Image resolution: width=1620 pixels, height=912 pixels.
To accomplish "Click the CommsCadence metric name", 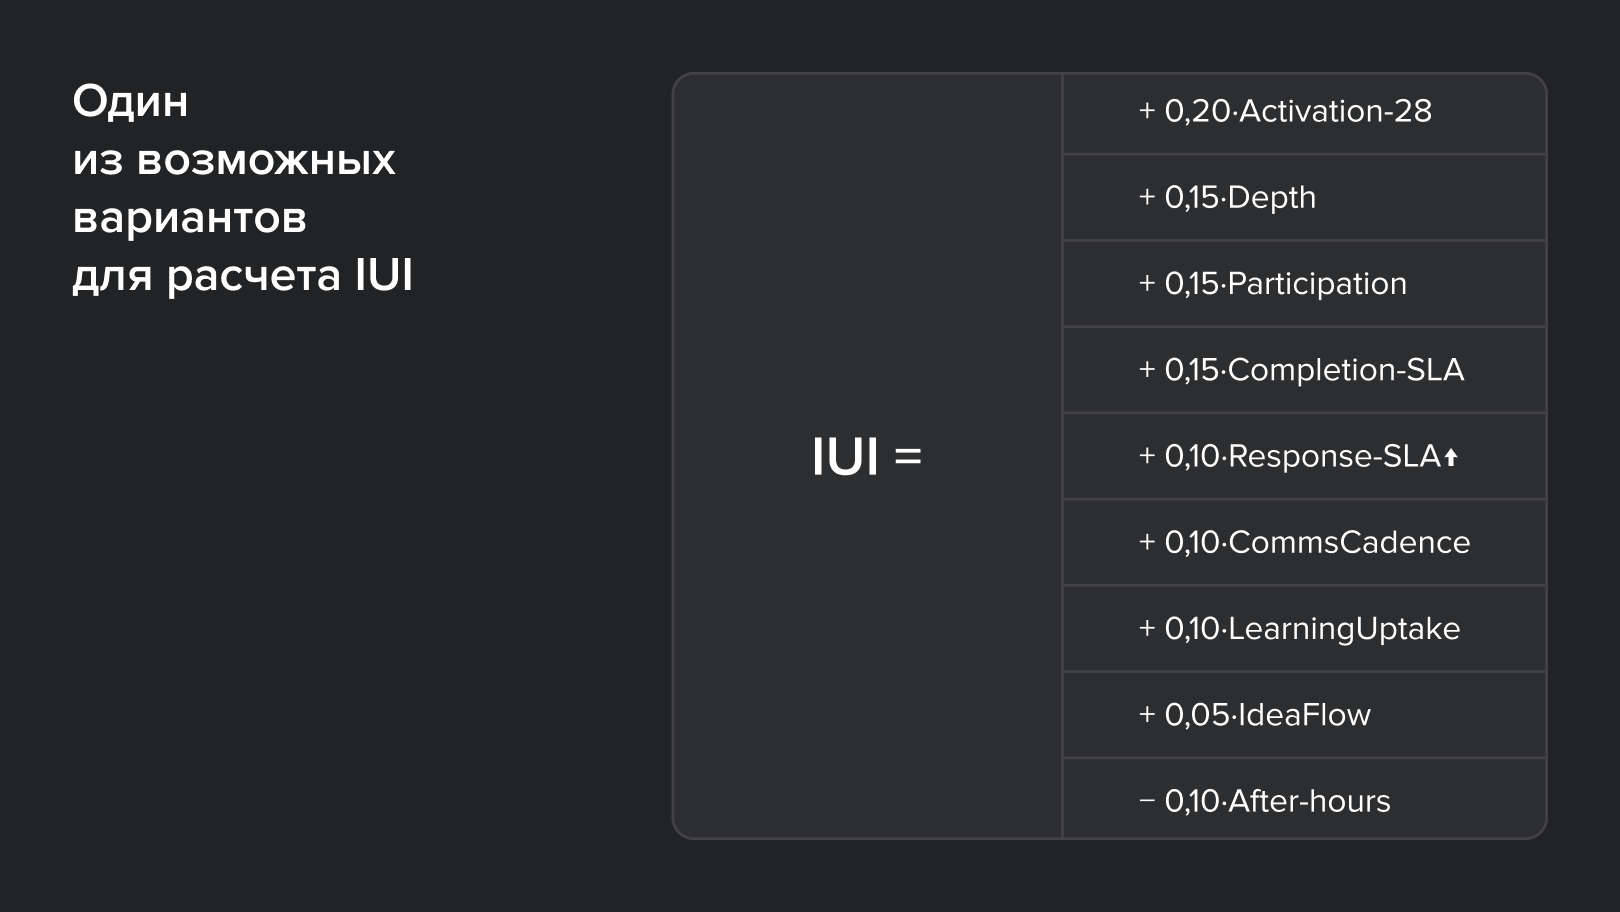I will (x=1349, y=543).
